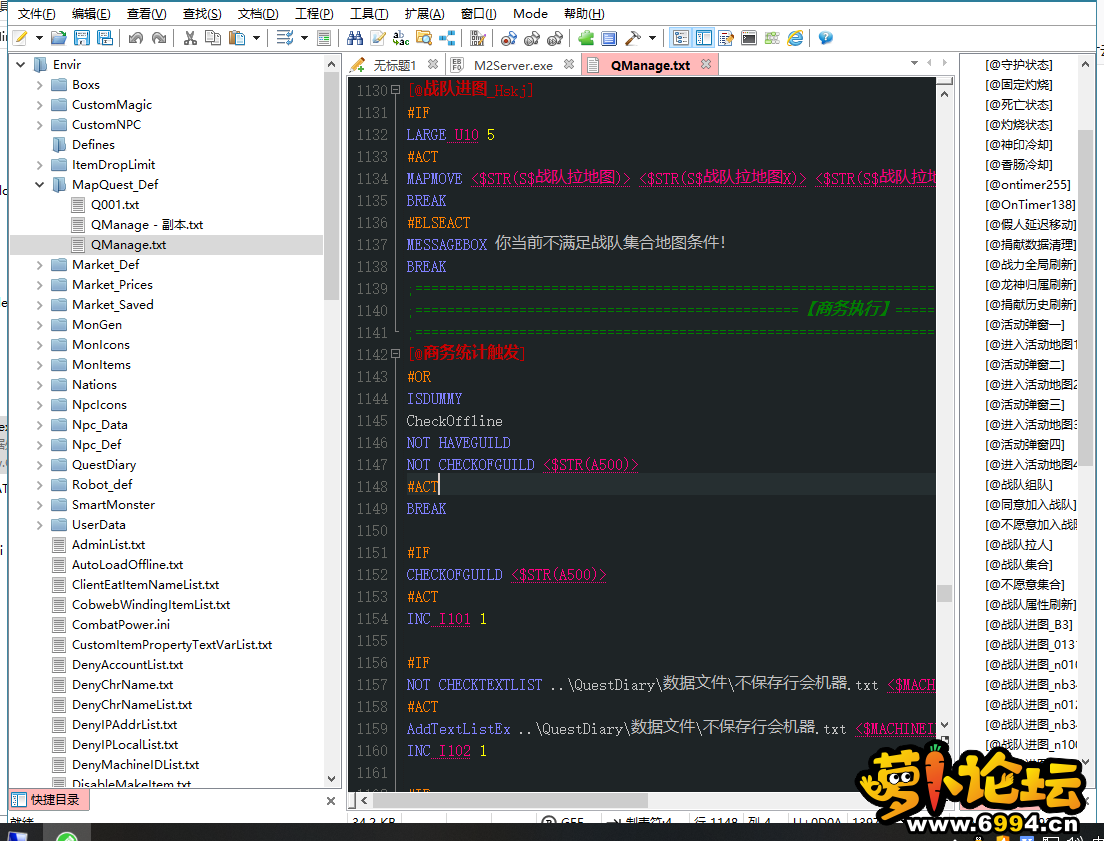Click the Cut scissors icon
Screen dimensions: 1104x841
(190, 38)
